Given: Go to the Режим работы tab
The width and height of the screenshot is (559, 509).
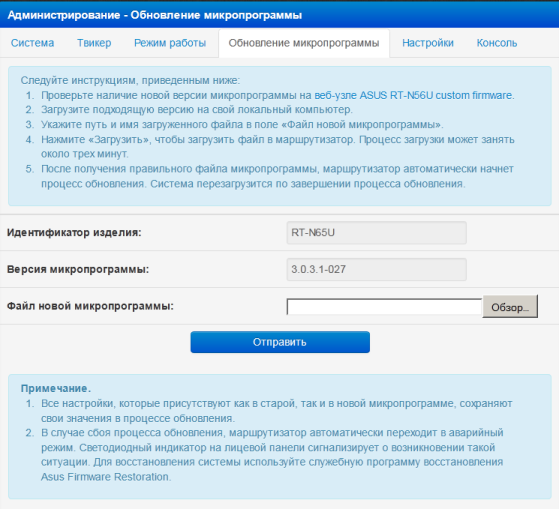Looking at the screenshot, I should (x=170, y=43).
